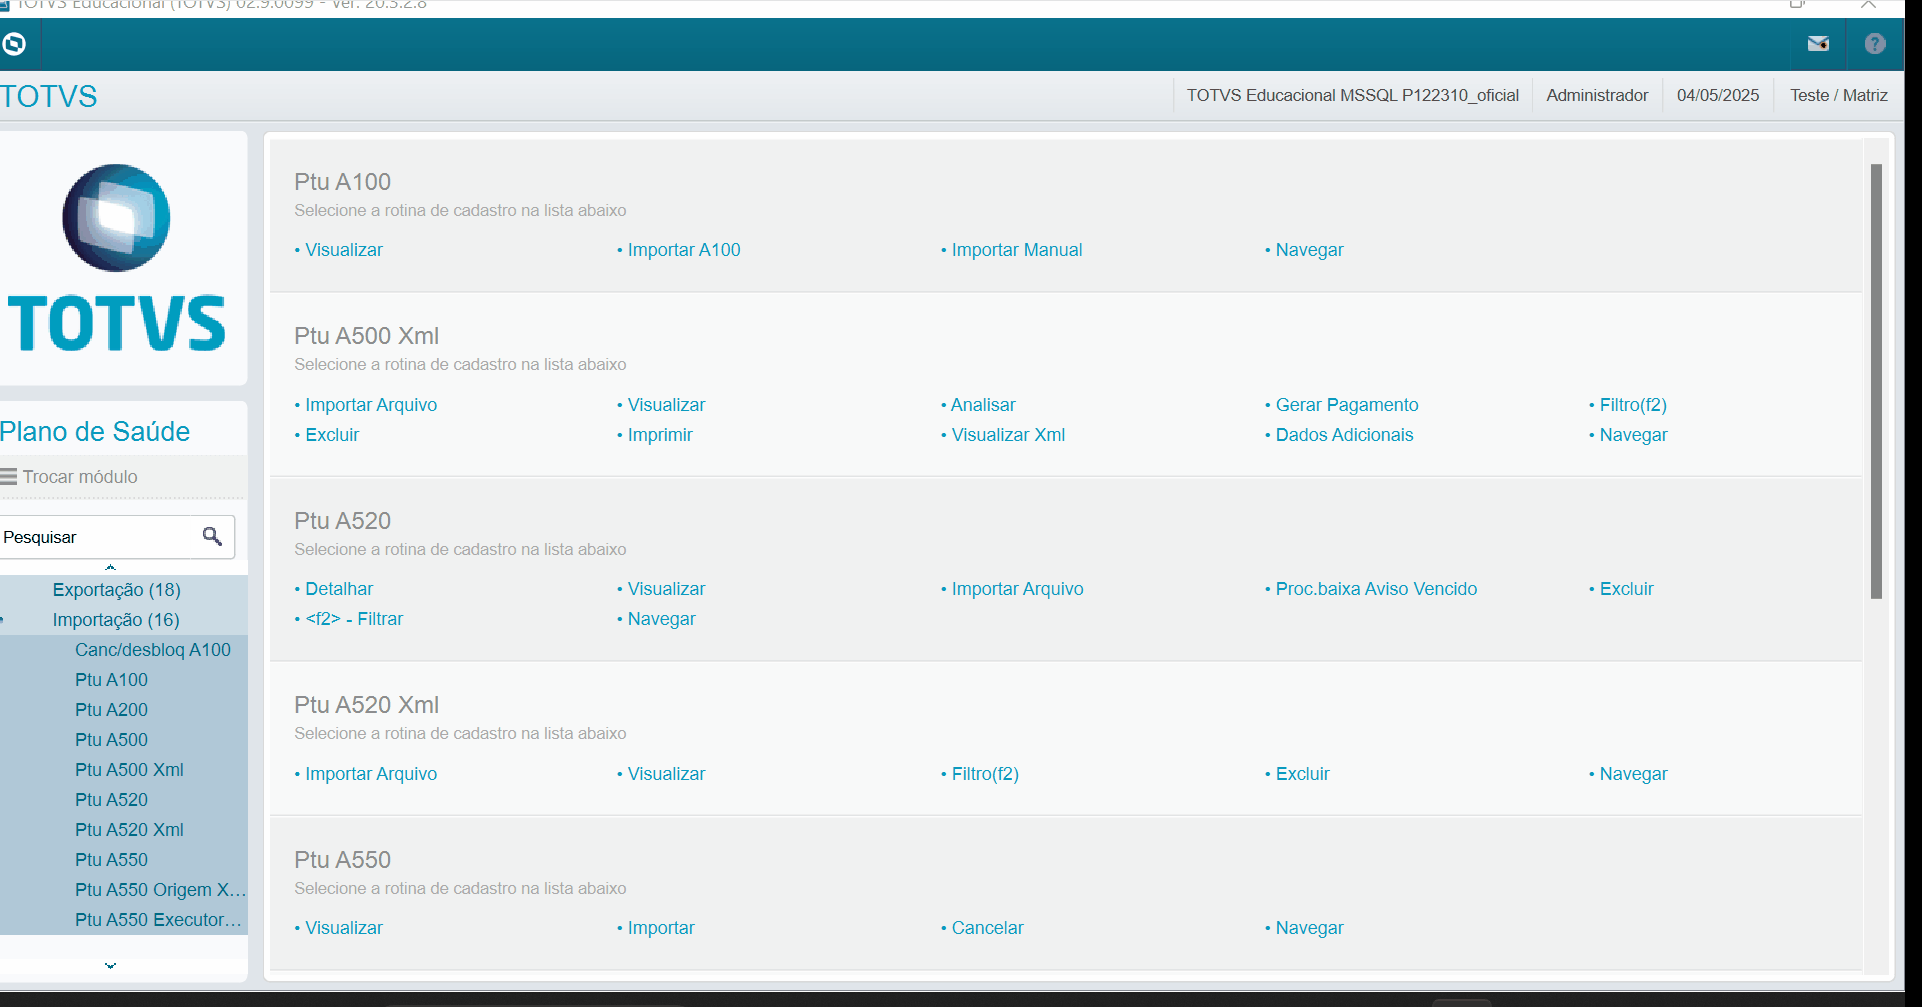The height and width of the screenshot is (1007, 1922).
Task: Click Importar Arquivo under Ptu A500 Xml
Action: (x=371, y=405)
